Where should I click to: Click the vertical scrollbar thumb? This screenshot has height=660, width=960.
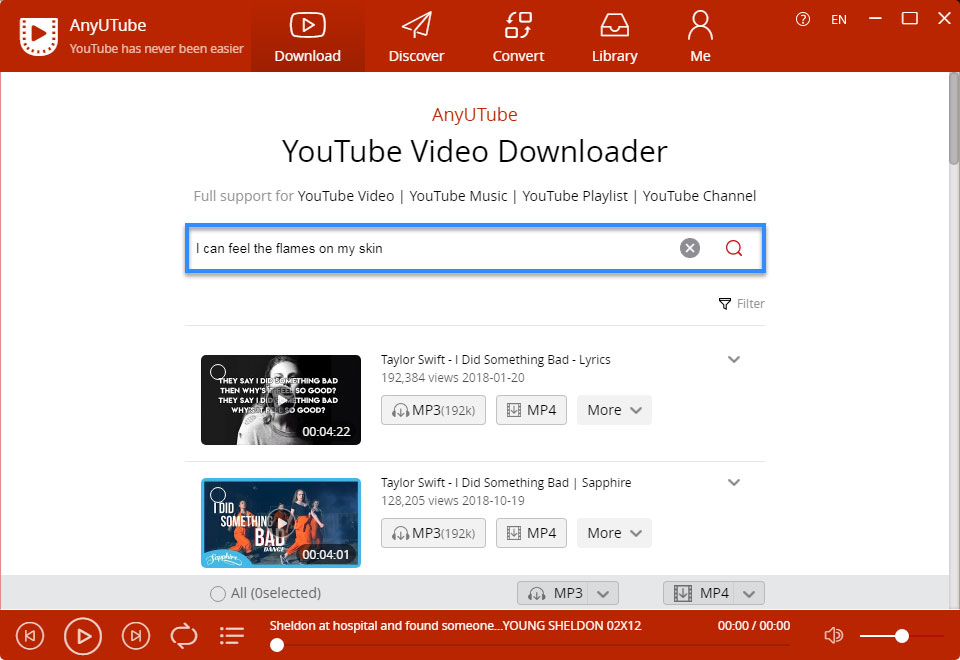(953, 119)
